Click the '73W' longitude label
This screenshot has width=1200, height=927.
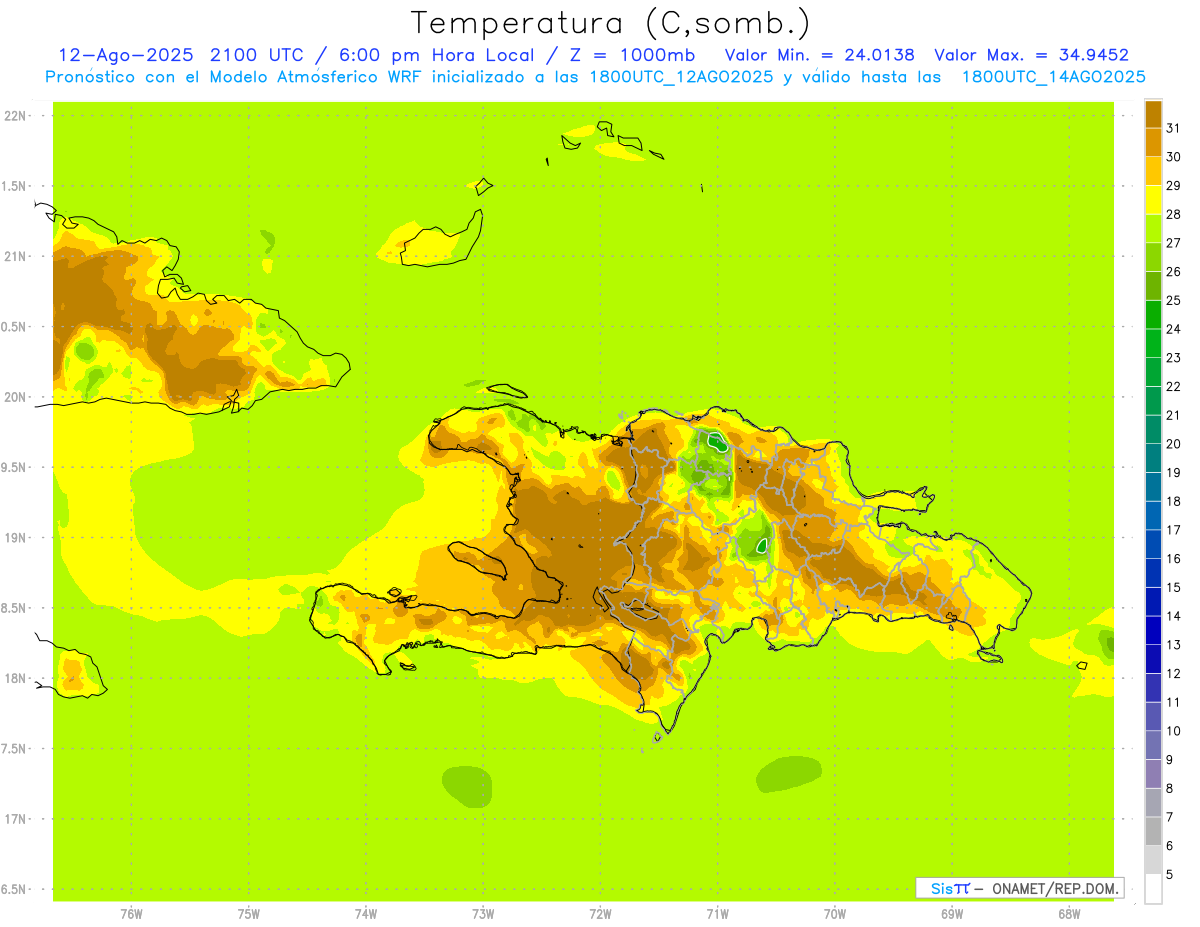pos(483,914)
